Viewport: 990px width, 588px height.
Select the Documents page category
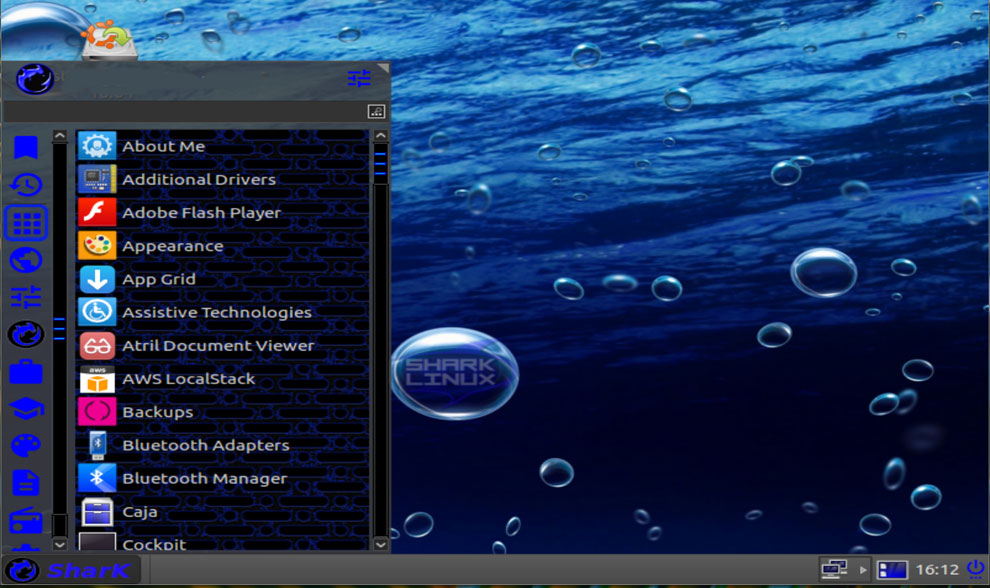click(x=26, y=483)
